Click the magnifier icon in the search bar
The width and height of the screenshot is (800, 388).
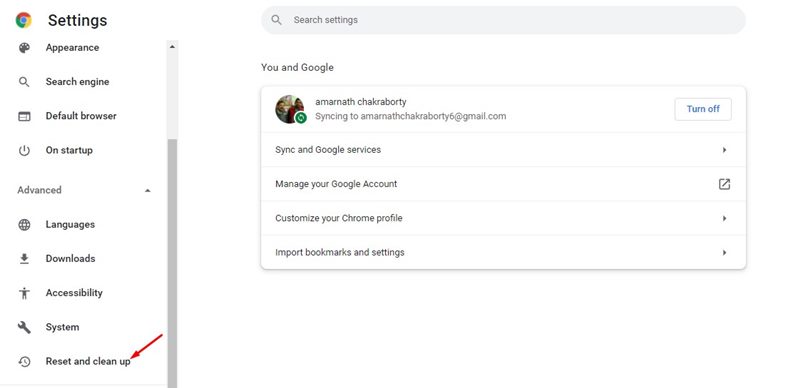(277, 20)
